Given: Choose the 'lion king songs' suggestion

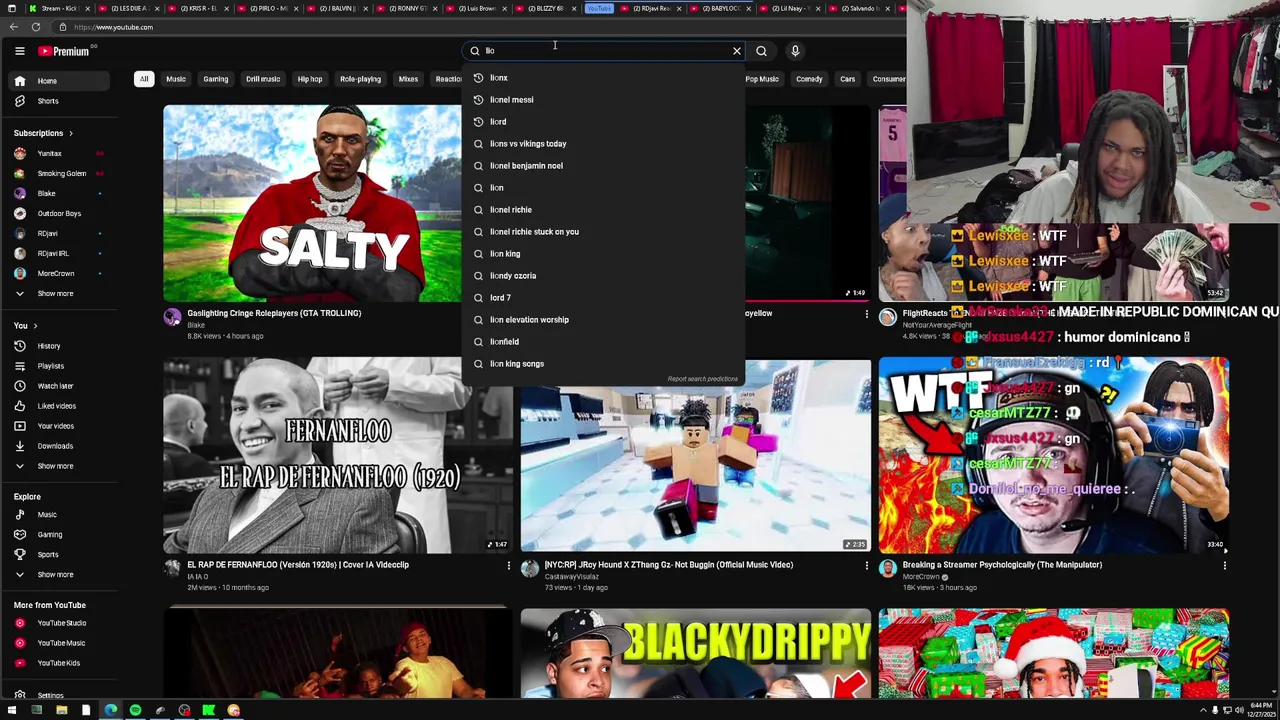Looking at the screenshot, I should click(x=605, y=364).
